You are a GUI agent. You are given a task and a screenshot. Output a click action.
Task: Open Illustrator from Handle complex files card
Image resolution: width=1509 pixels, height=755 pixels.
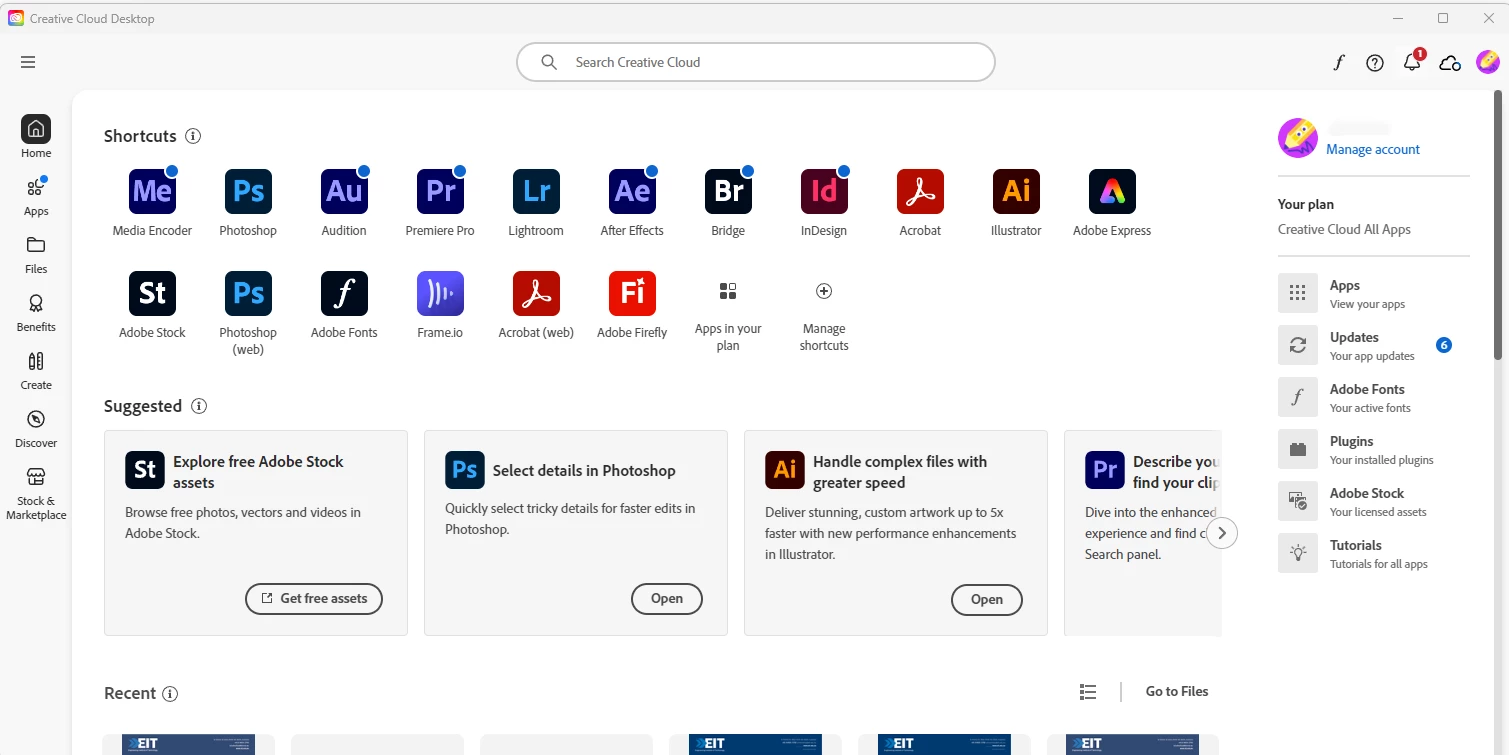click(x=987, y=599)
